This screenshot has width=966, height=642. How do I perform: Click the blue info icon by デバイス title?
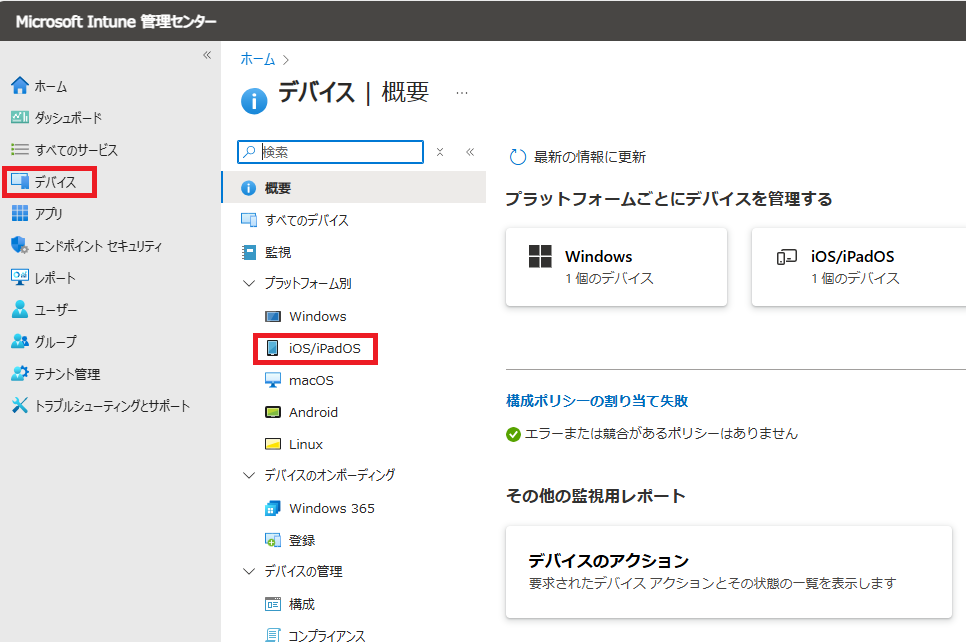(x=254, y=101)
